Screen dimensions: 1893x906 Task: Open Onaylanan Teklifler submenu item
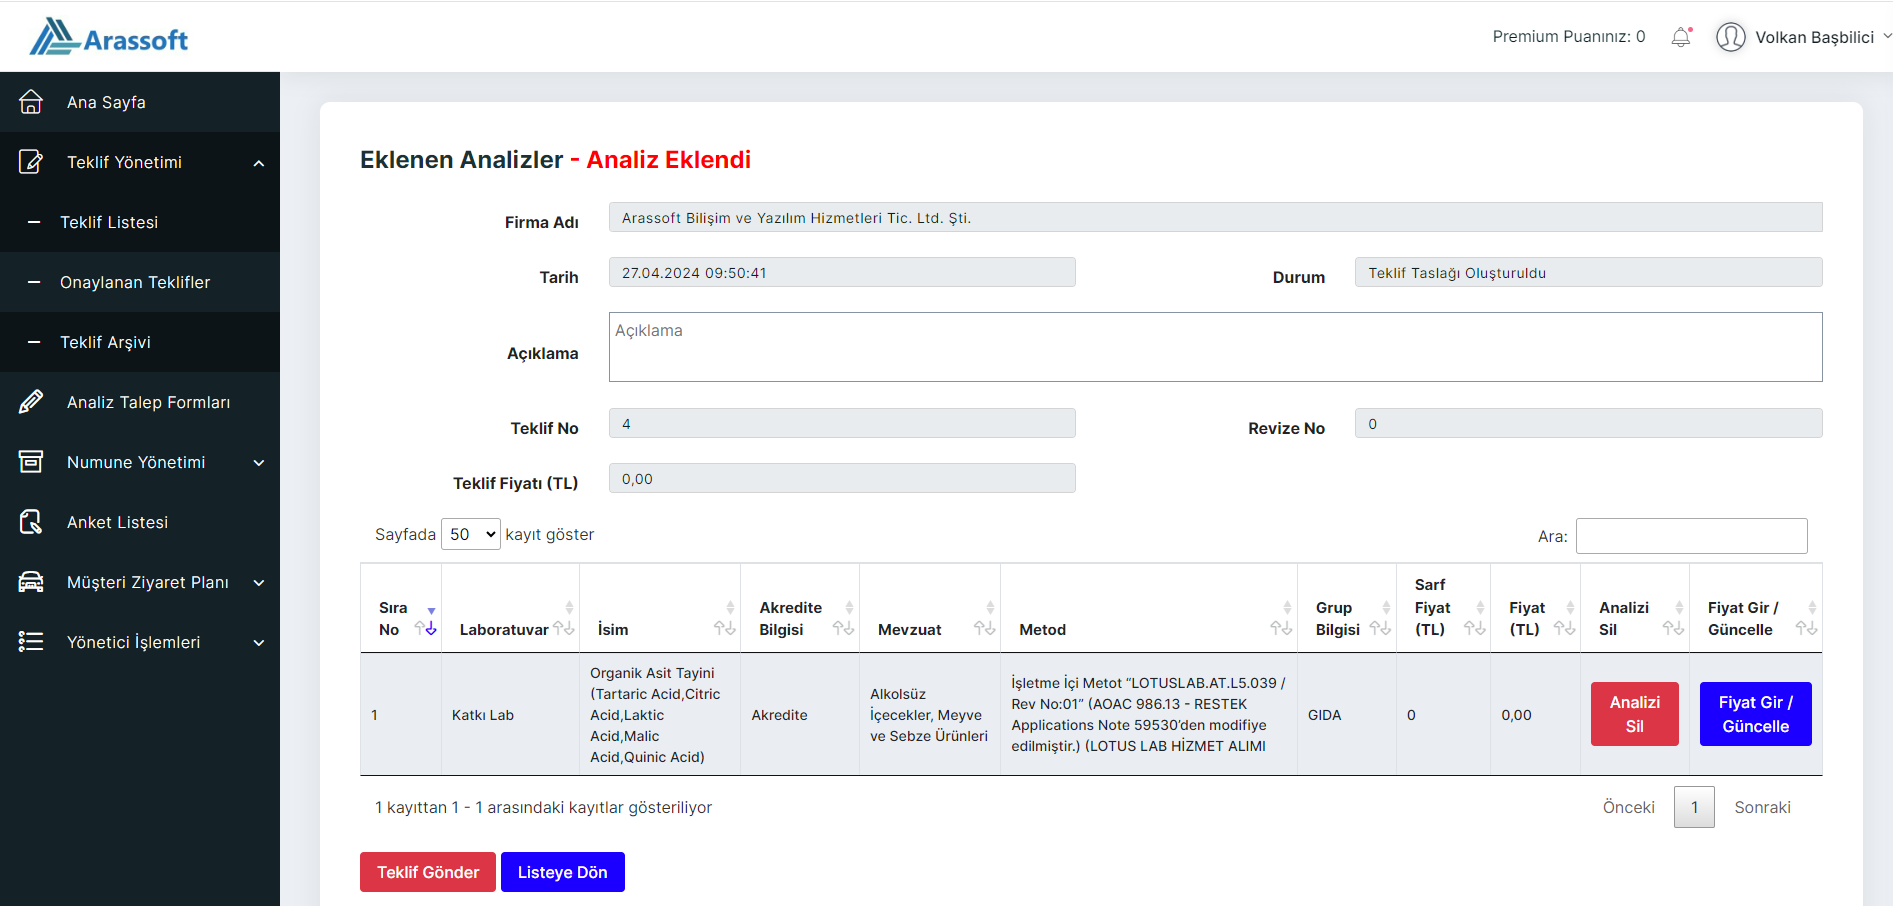click(140, 282)
